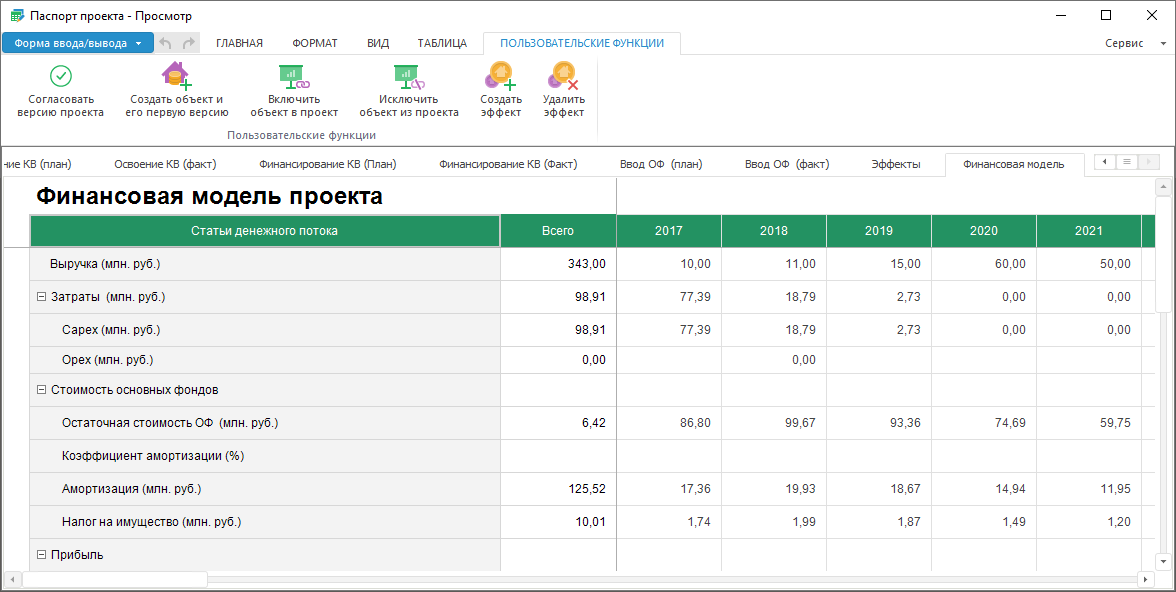Click the Удалить эффект icon
1176x592 pixels.
(x=563, y=76)
